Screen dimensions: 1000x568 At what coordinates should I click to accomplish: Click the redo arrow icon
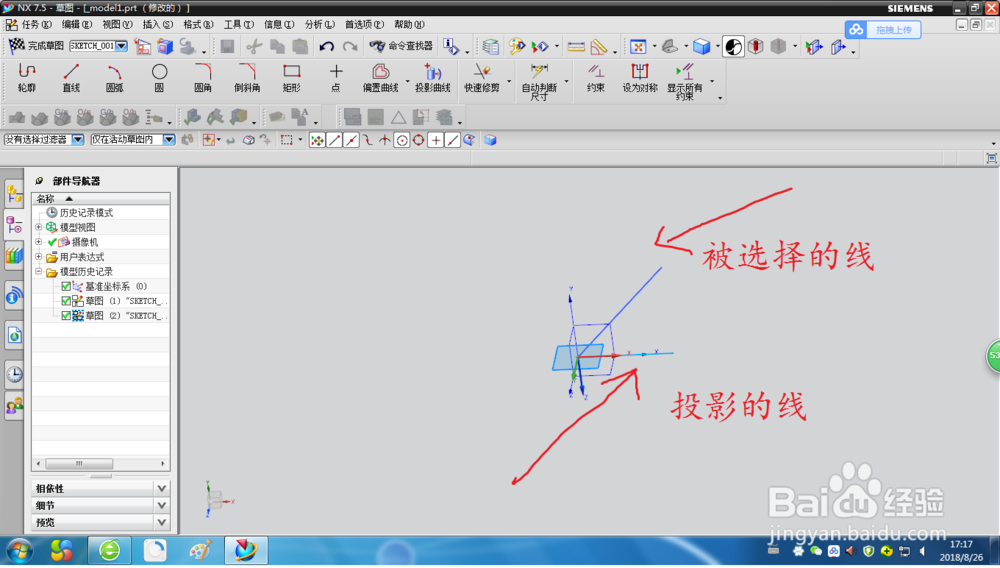pos(350,46)
